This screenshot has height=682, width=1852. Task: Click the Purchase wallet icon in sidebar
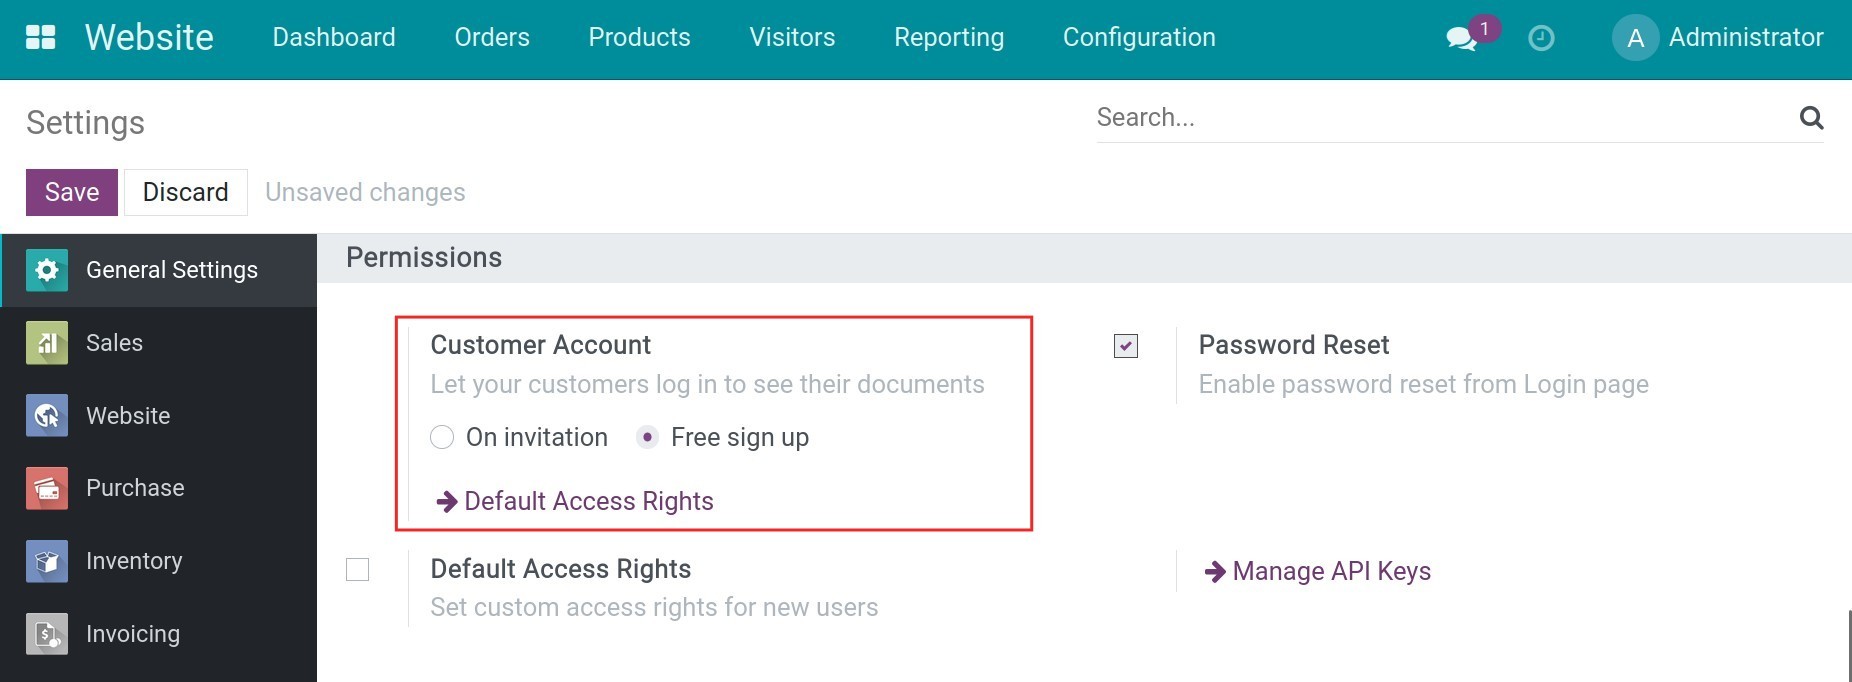(46, 488)
